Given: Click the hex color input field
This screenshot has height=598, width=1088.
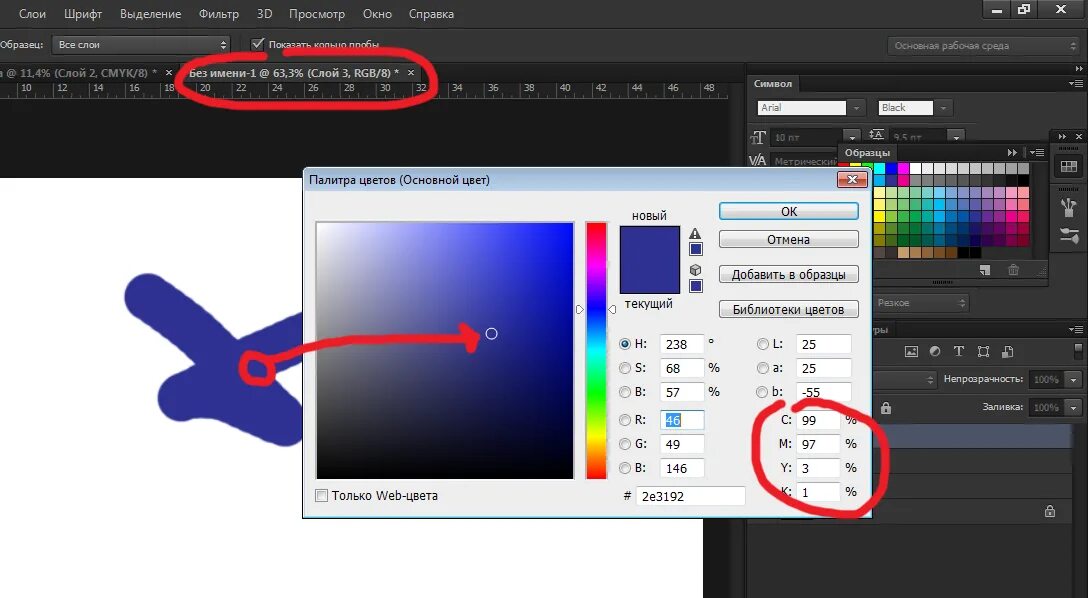Looking at the screenshot, I should tap(690, 496).
